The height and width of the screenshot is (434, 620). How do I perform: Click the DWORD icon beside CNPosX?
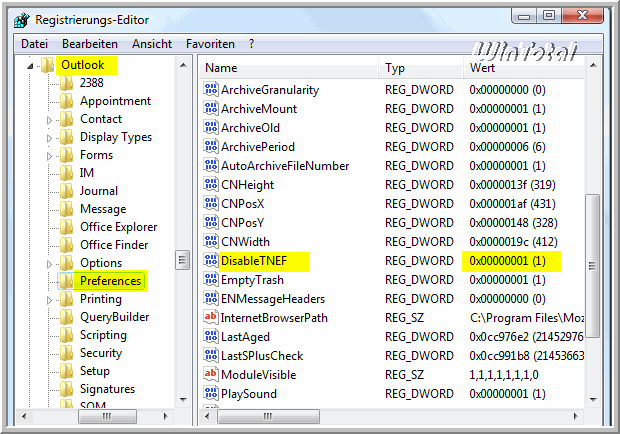[211, 203]
